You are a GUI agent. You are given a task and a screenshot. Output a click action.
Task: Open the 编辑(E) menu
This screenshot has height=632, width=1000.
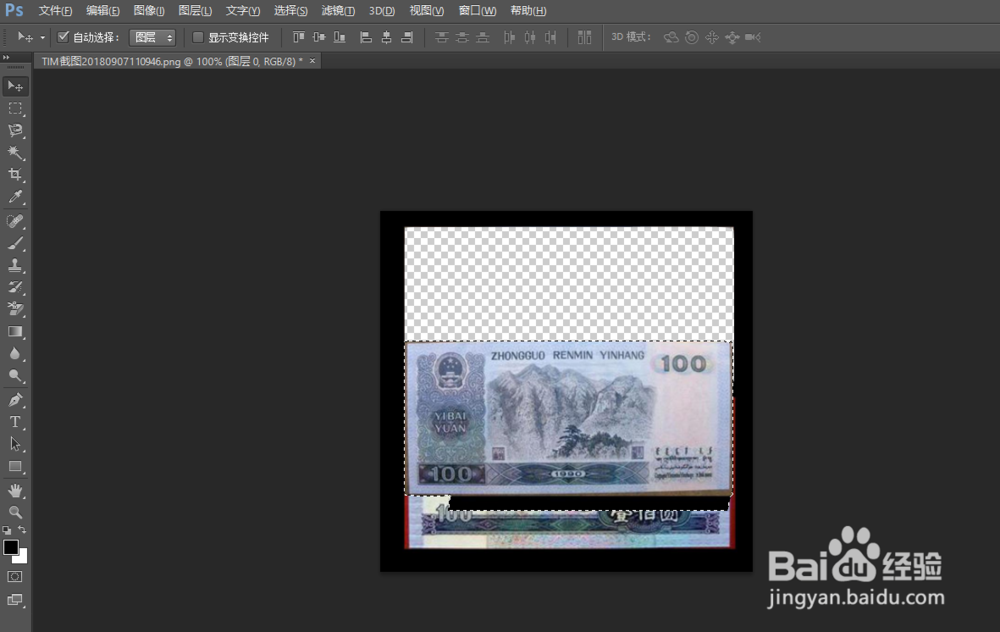click(x=103, y=11)
